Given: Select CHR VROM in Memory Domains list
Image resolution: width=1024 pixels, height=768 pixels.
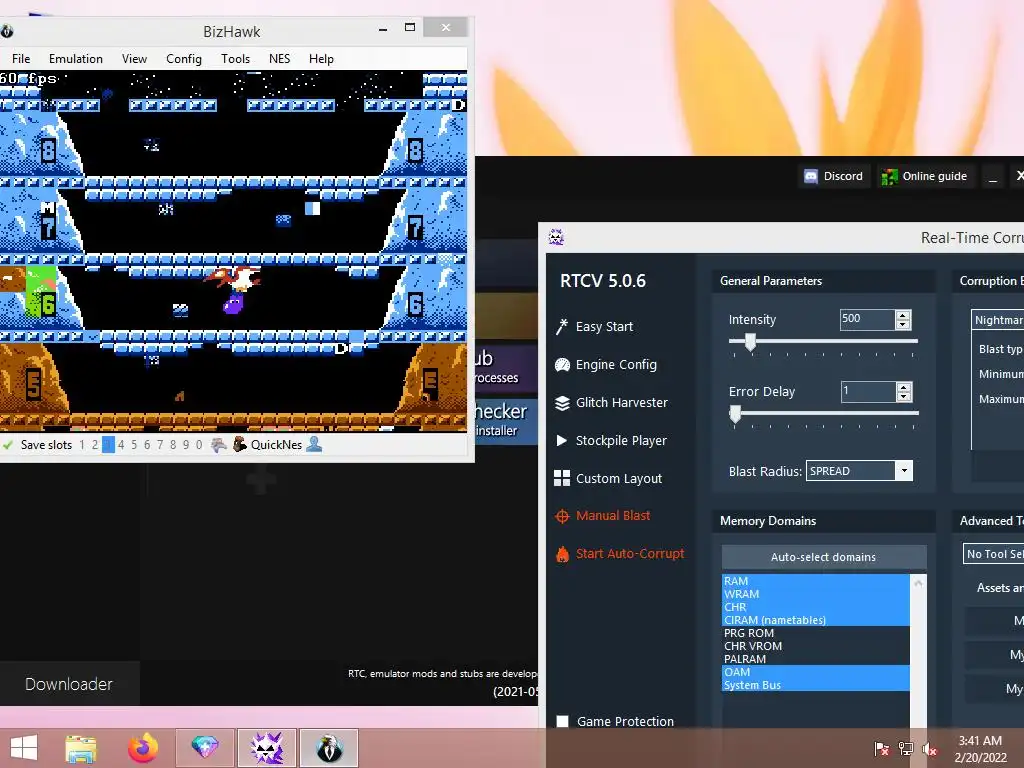Looking at the screenshot, I should point(816,647).
